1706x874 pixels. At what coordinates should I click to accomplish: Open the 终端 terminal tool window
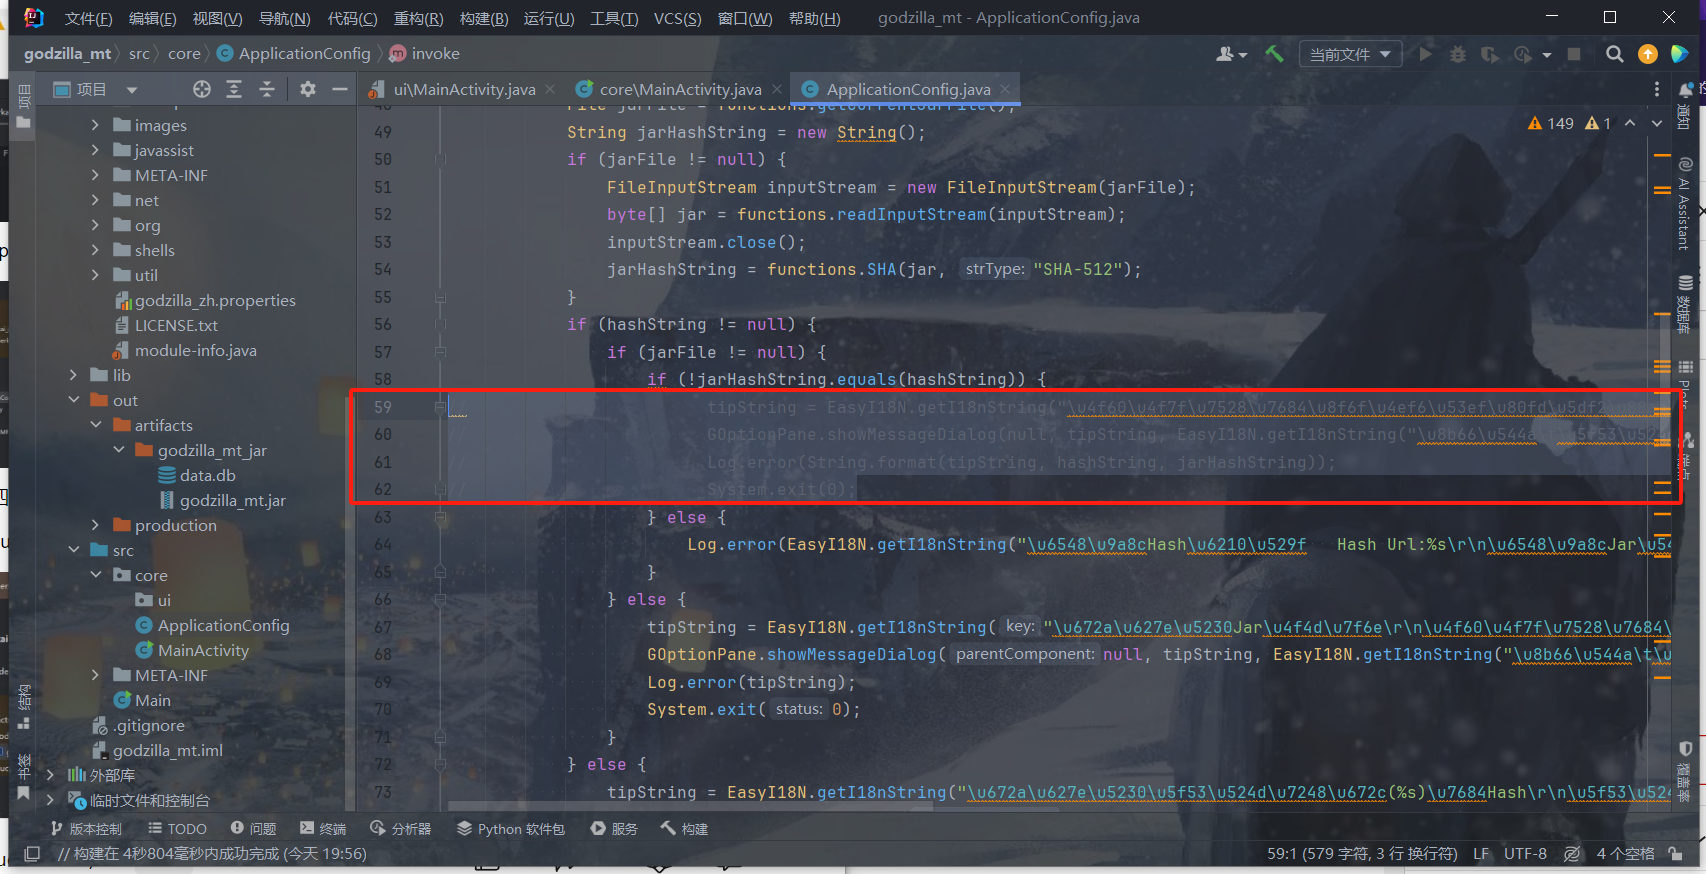click(323, 829)
